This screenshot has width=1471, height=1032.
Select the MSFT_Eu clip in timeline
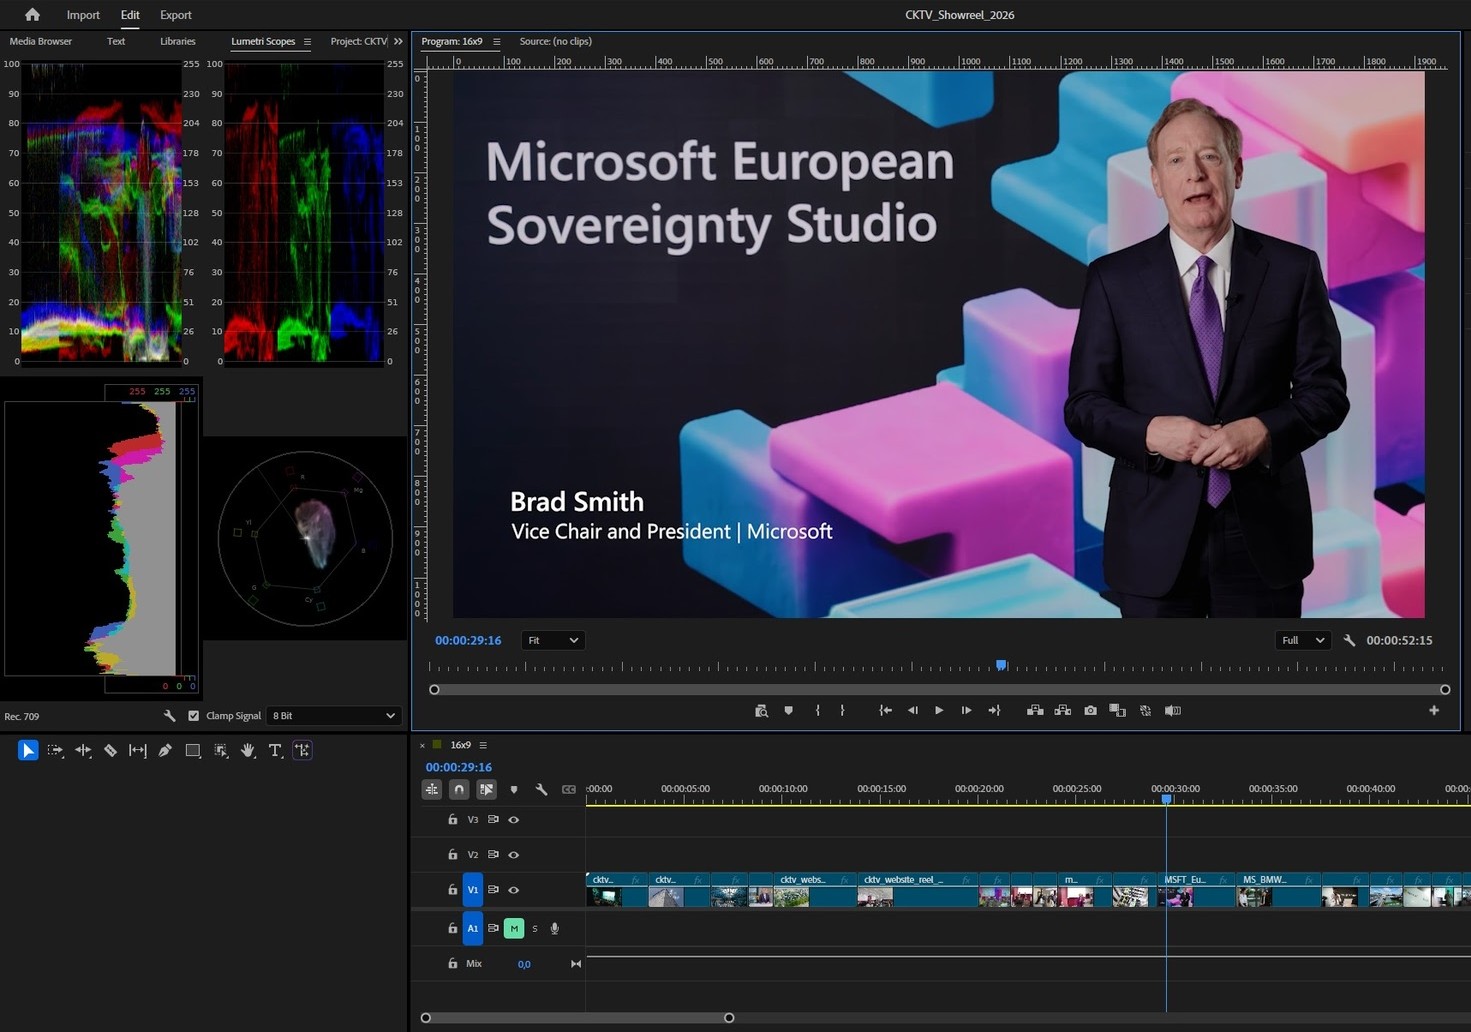tap(1197, 890)
